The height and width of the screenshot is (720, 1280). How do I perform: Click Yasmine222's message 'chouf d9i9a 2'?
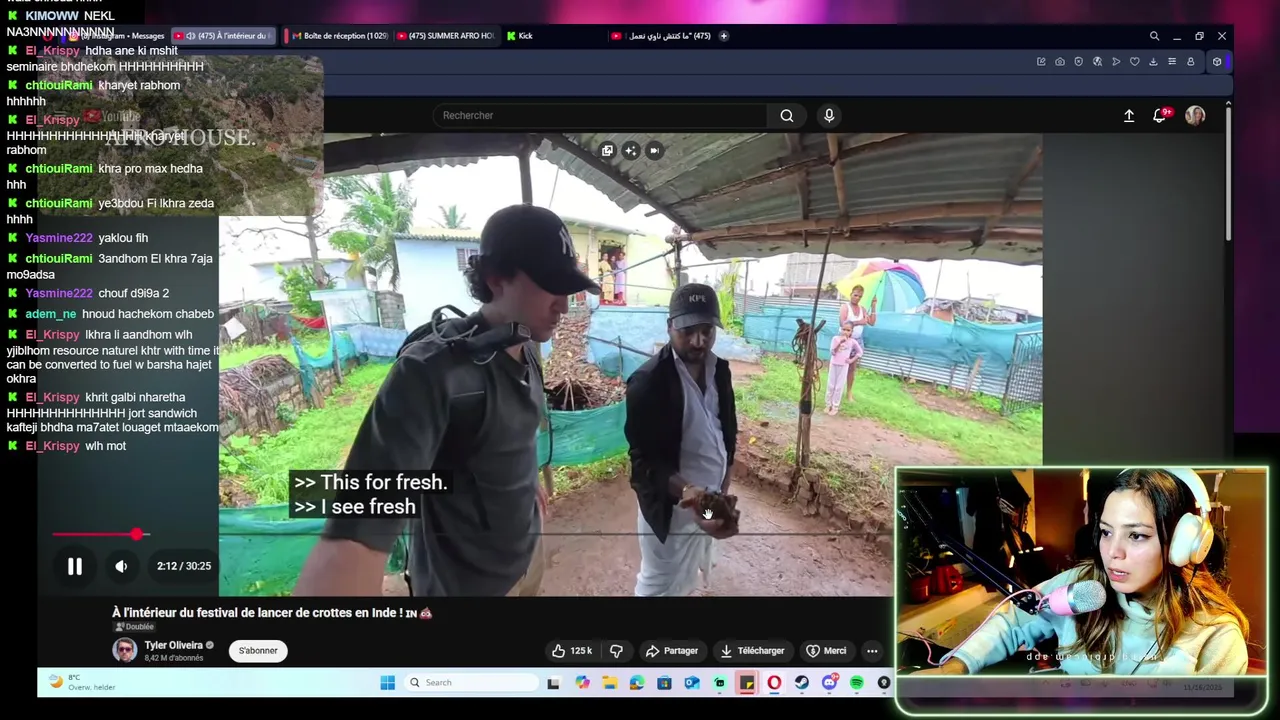[133, 293]
